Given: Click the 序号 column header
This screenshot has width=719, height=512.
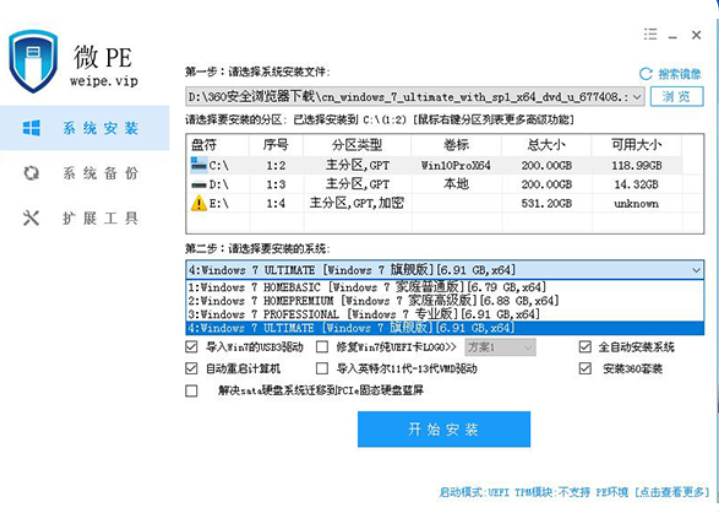Looking at the screenshot, I should tap(276, 145).
